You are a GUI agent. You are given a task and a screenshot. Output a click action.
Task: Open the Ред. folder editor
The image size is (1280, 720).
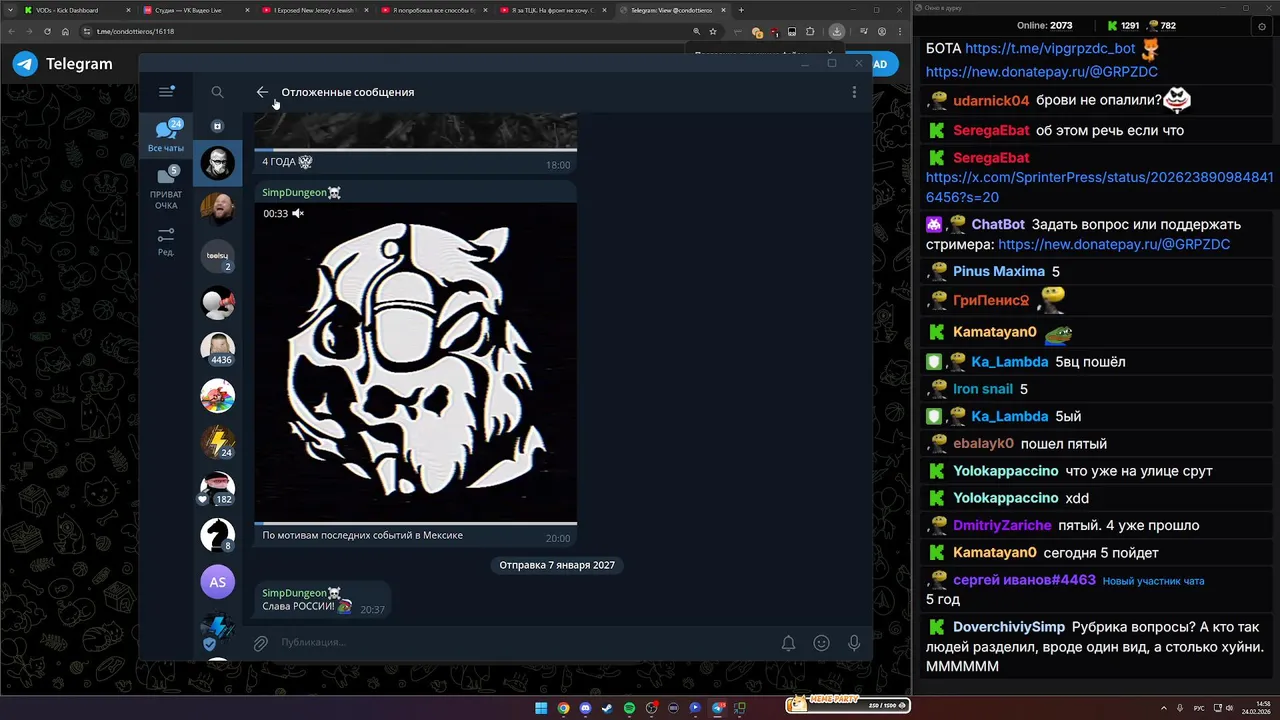166,241
